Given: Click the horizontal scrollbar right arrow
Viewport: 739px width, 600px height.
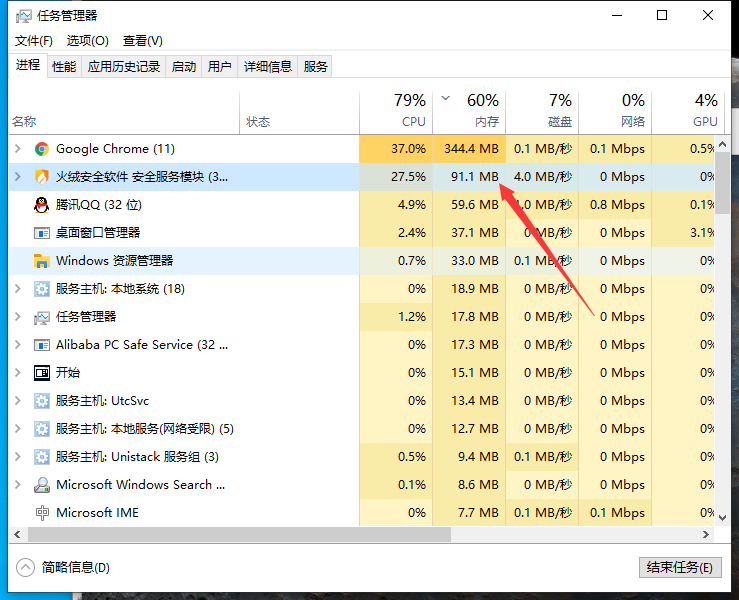Looking at the screenshot, I should pyautogui.click(x=706, y=534).
